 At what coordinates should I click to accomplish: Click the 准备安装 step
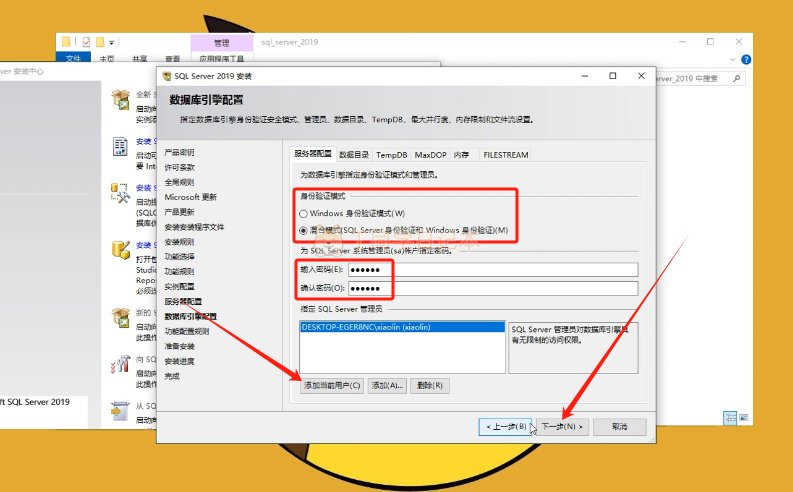pos(180,346)
